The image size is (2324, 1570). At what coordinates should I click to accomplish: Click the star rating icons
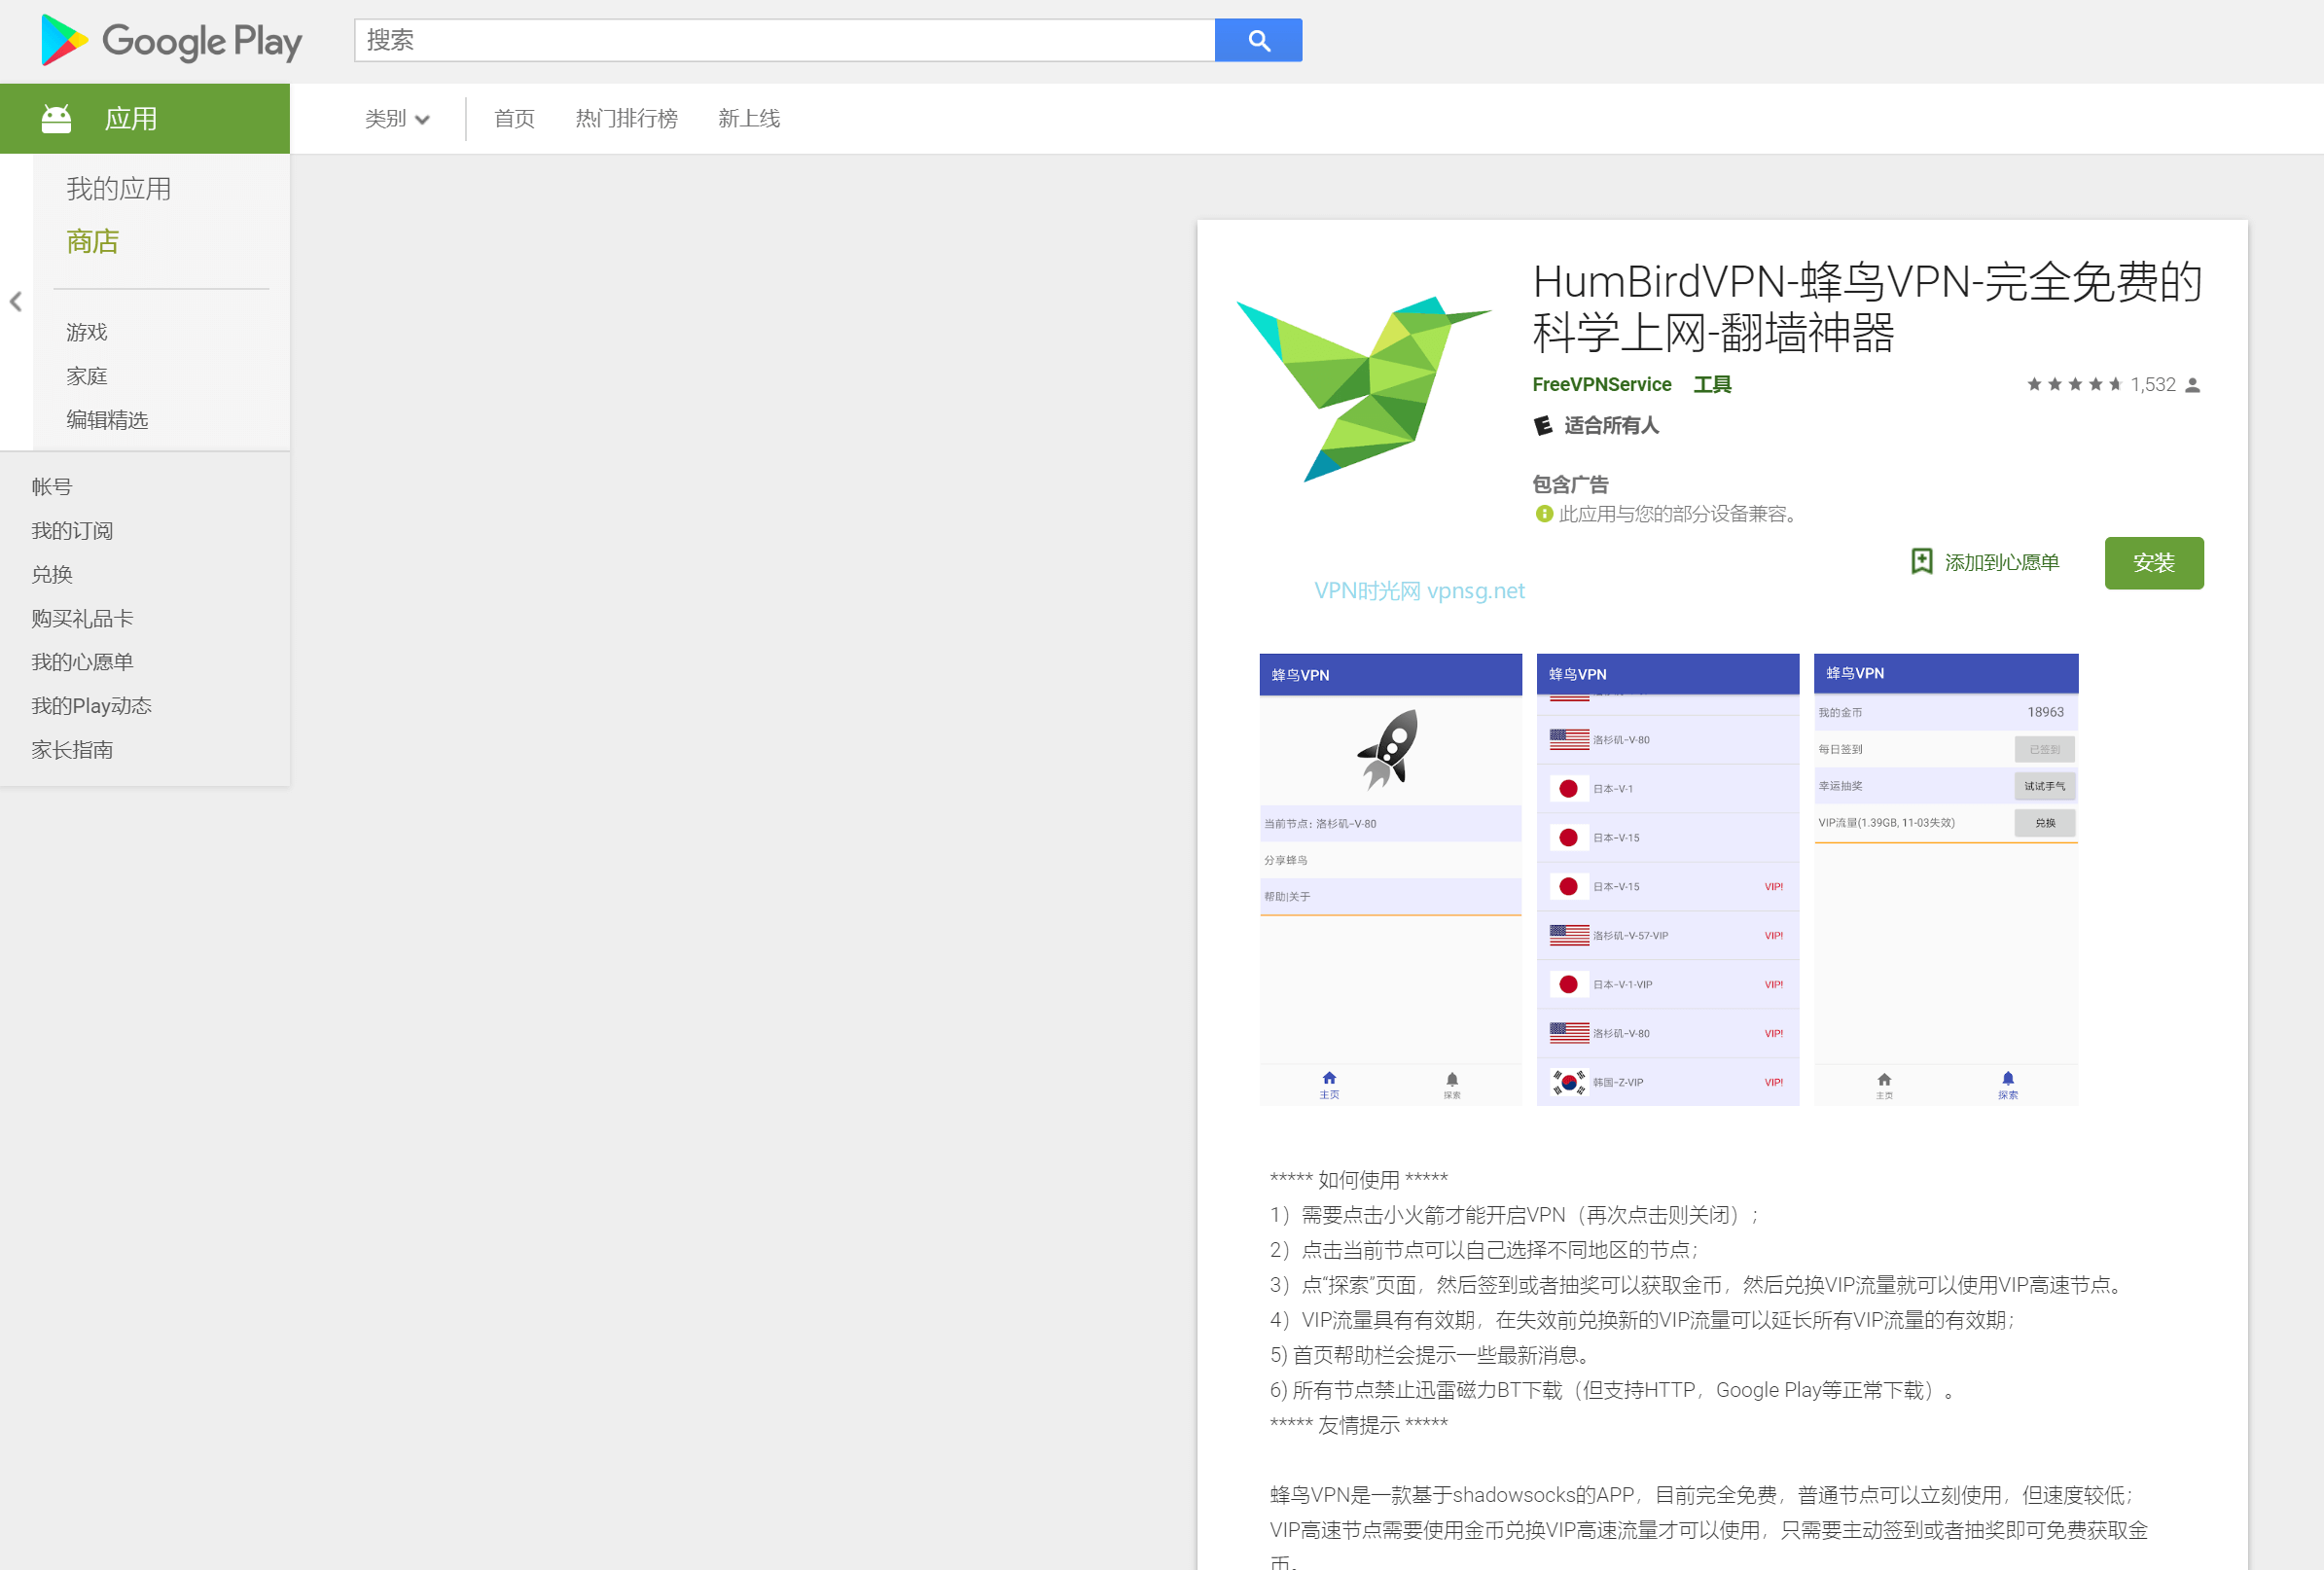pos(2073,384)
